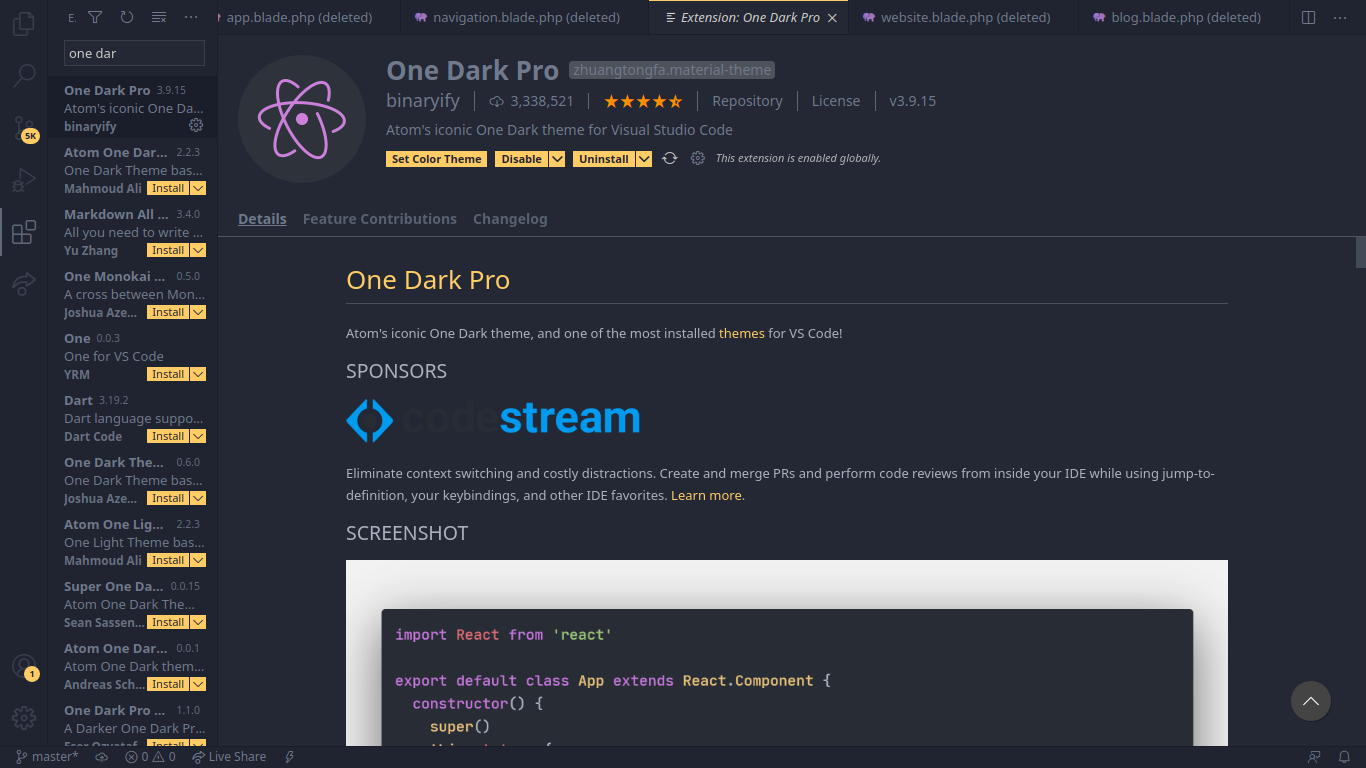
Task: Click the Disable button
Action: pos(521,159)
